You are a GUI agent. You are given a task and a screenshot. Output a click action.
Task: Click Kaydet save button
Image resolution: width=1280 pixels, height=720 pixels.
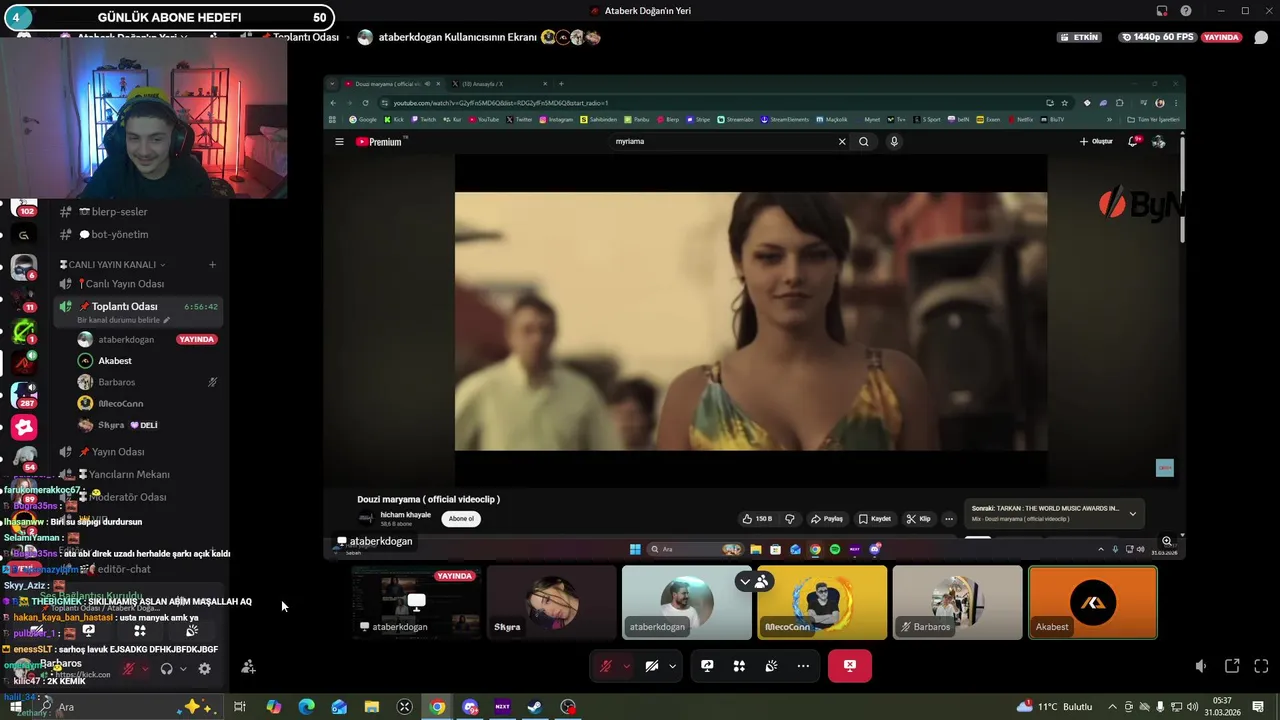[x=875, y=519]
